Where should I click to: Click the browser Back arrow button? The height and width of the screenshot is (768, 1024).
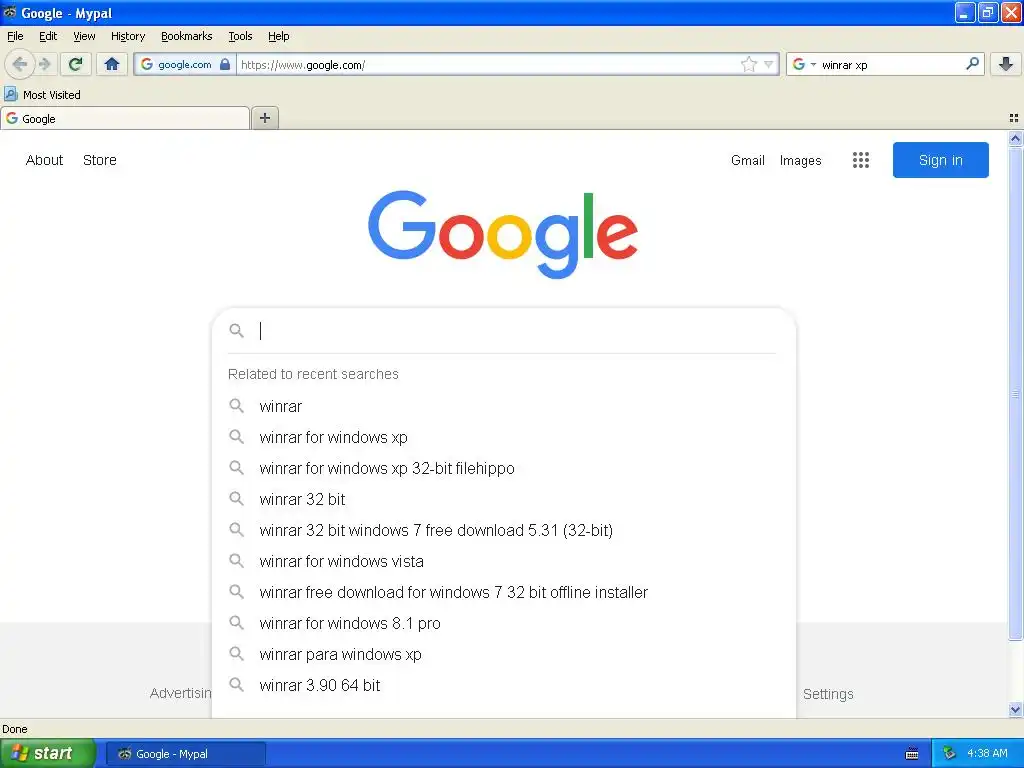point(19,64)
